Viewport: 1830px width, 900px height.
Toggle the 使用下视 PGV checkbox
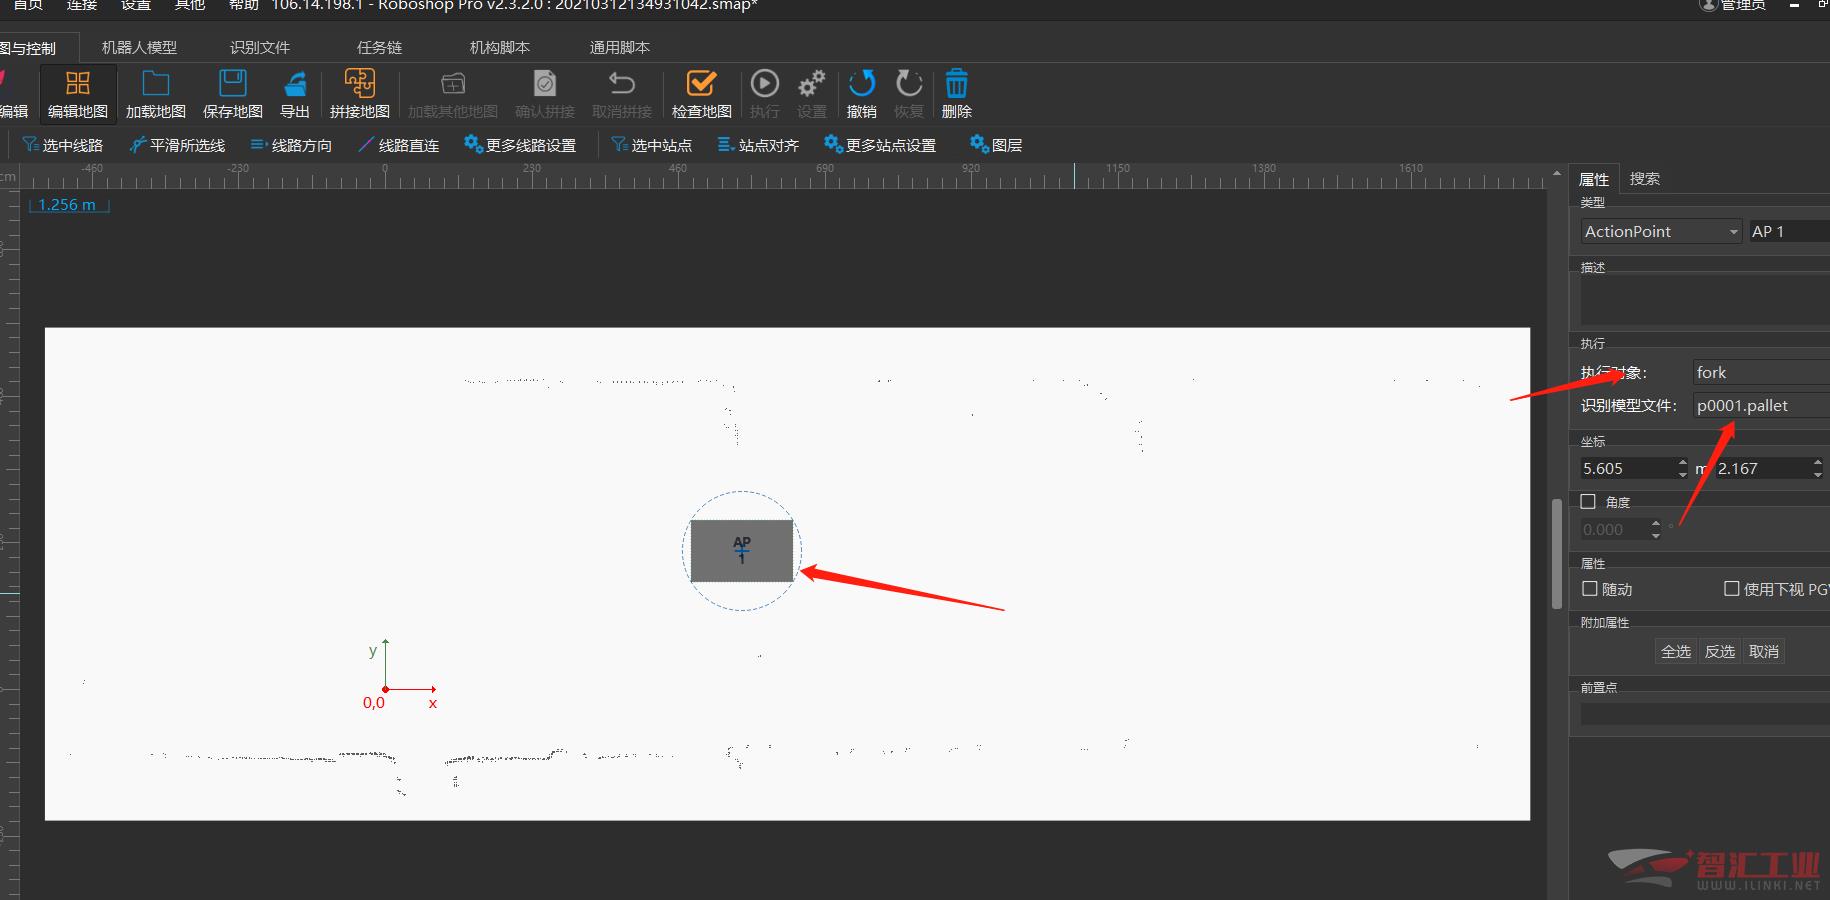pyautogui.click(x=1732, y=589)
